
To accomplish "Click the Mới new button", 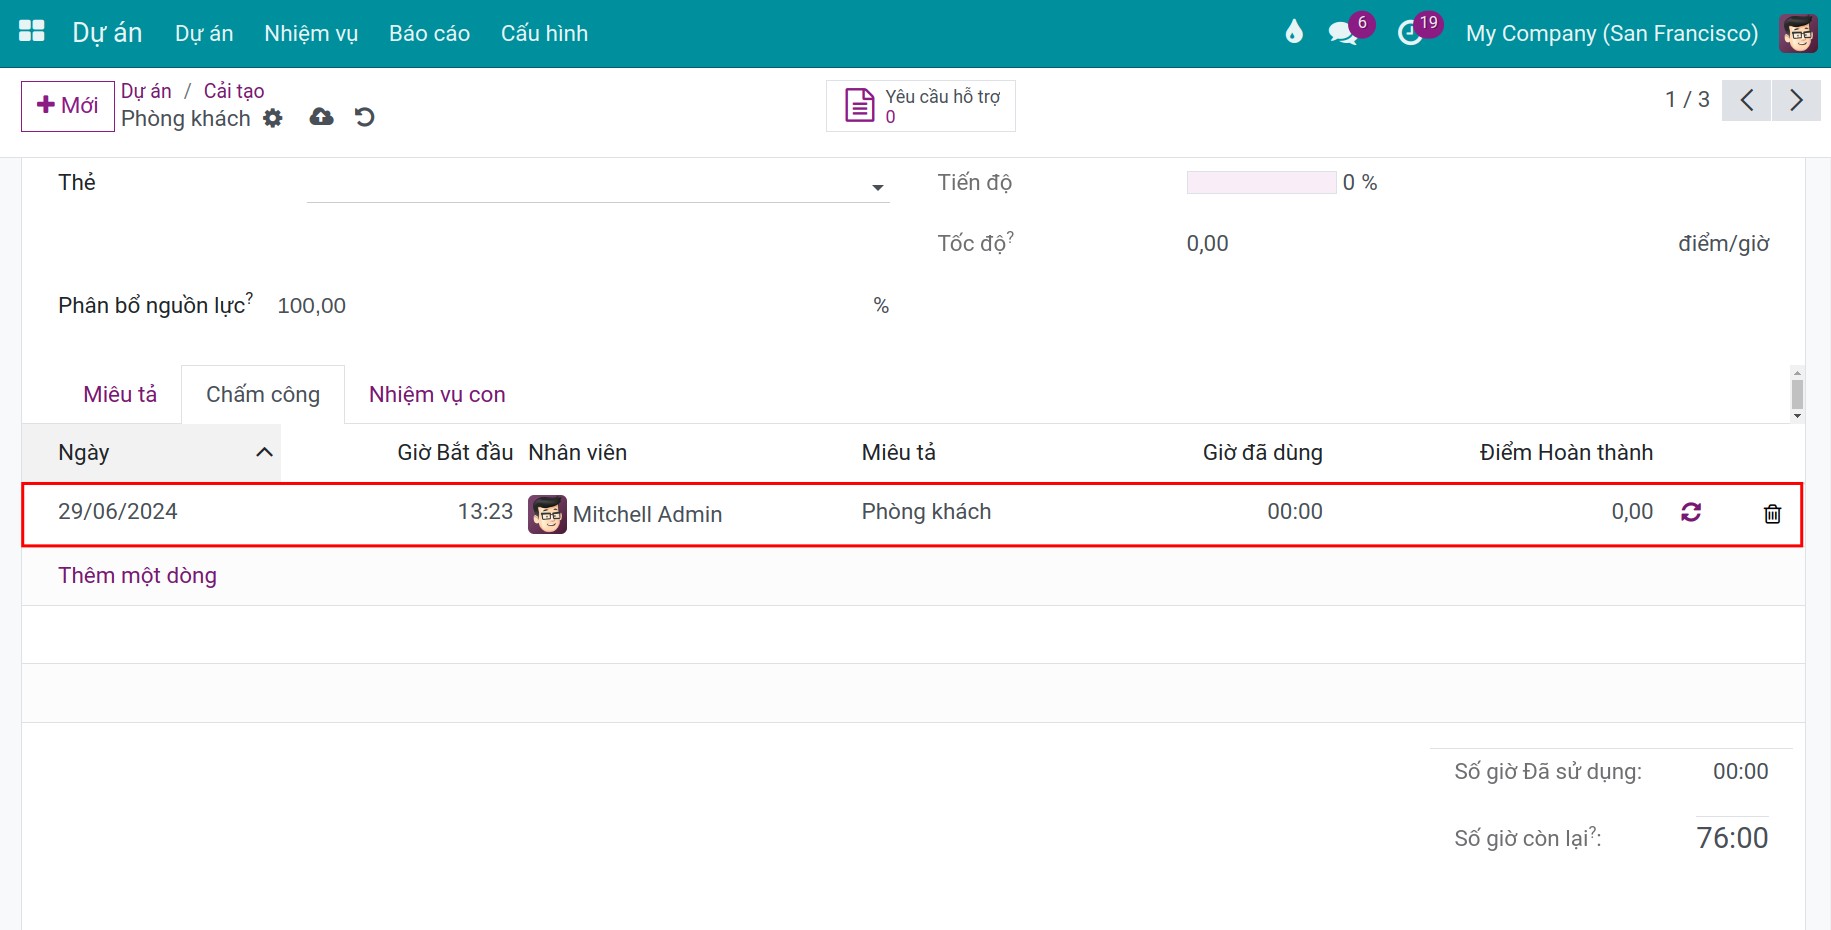I will pos(68,106).
